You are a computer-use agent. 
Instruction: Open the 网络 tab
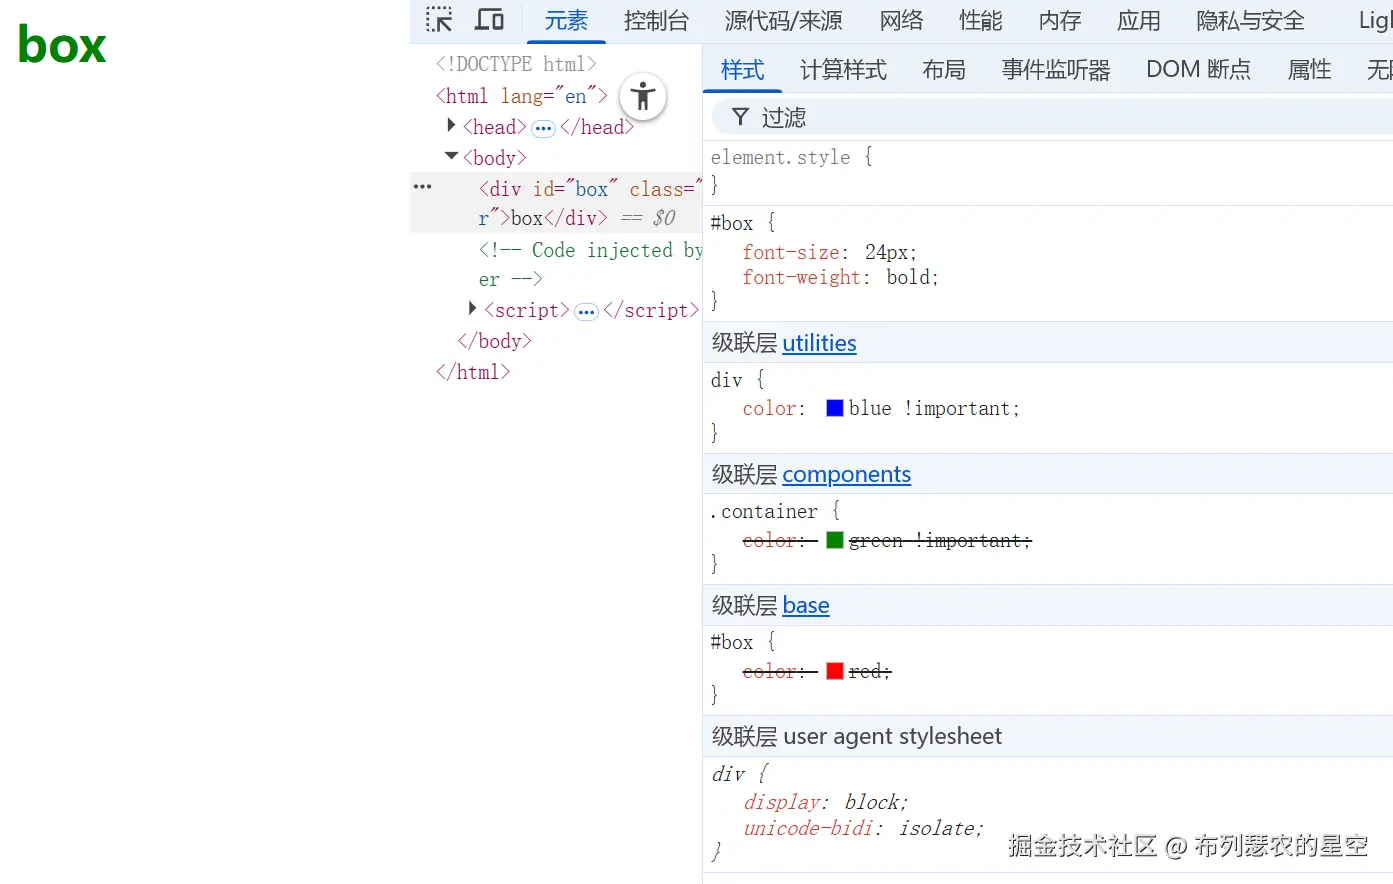[x=901, y=21]
